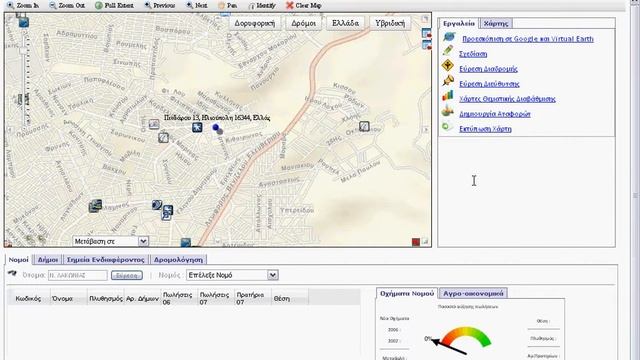The image size is (640, 360).
Task: Click the pencil Σχεδίαση icon
Action: (x=448, y=51)
